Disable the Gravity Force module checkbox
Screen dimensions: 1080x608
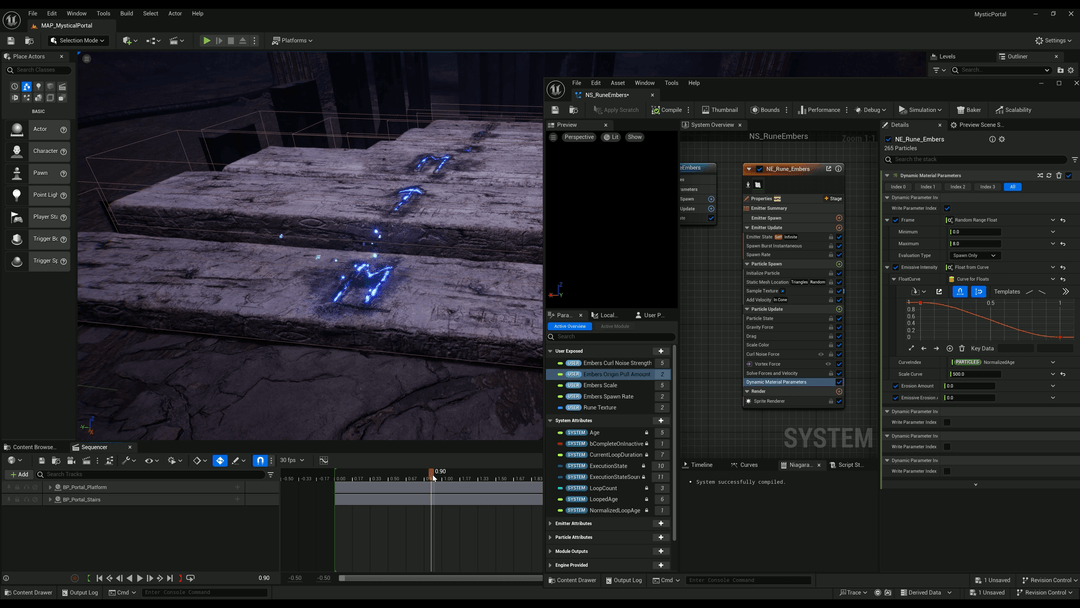point(837,327)
